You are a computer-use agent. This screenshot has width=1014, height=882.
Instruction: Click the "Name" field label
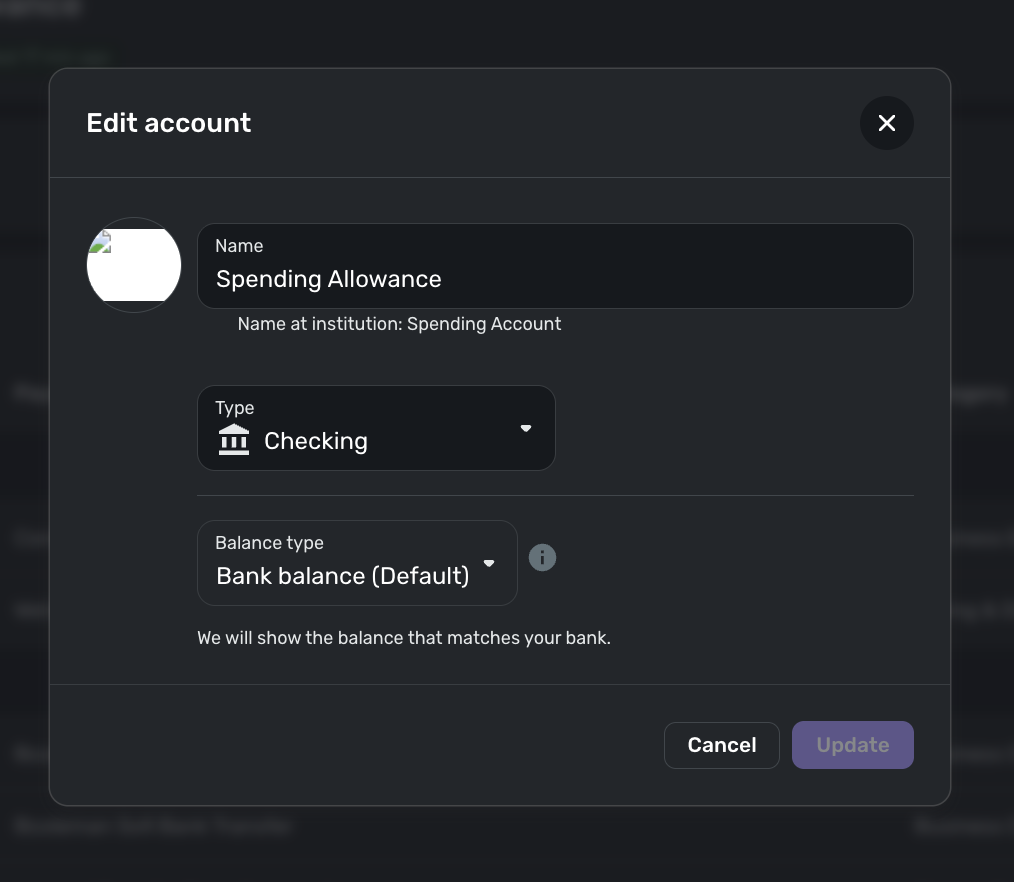(239, 246)
